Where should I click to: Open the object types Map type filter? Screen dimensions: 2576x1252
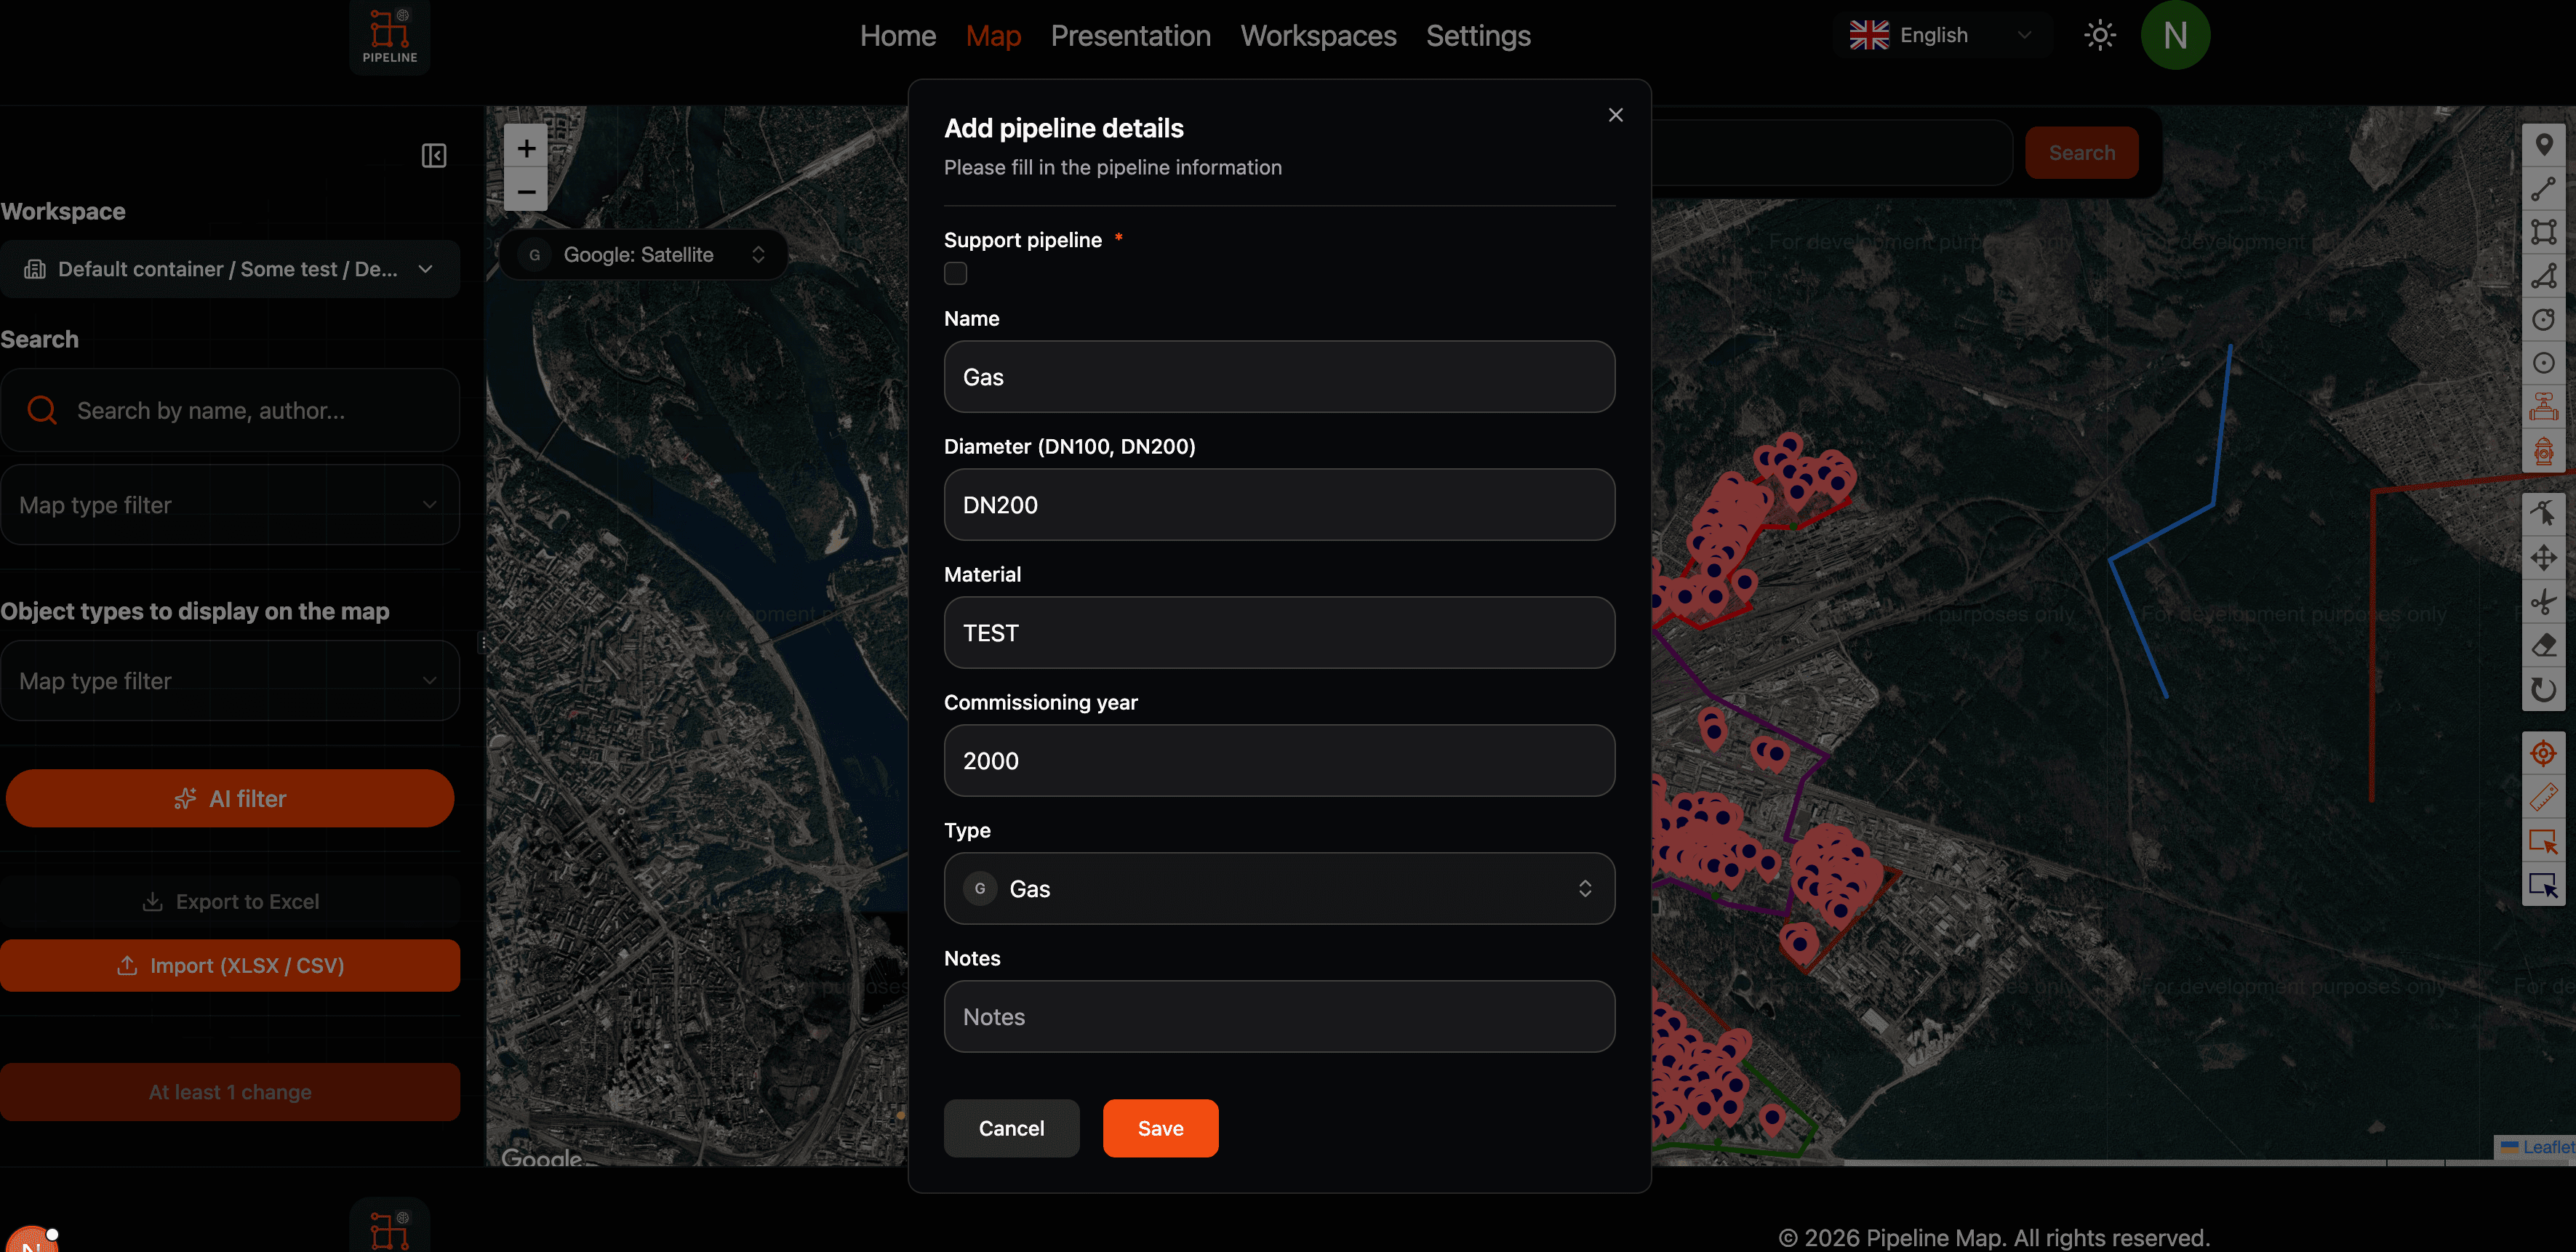tap(230, 681)
